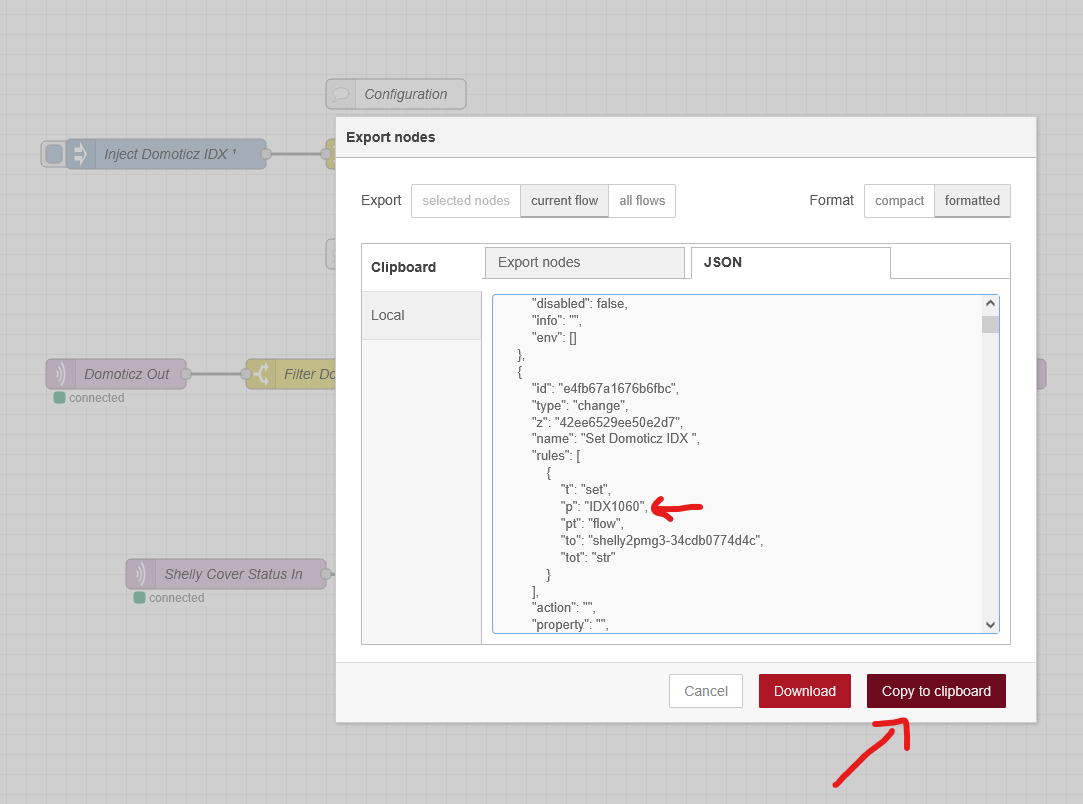Click the output port of Shelly Cover Status In

pyautogui.click(x=326, y=574)
